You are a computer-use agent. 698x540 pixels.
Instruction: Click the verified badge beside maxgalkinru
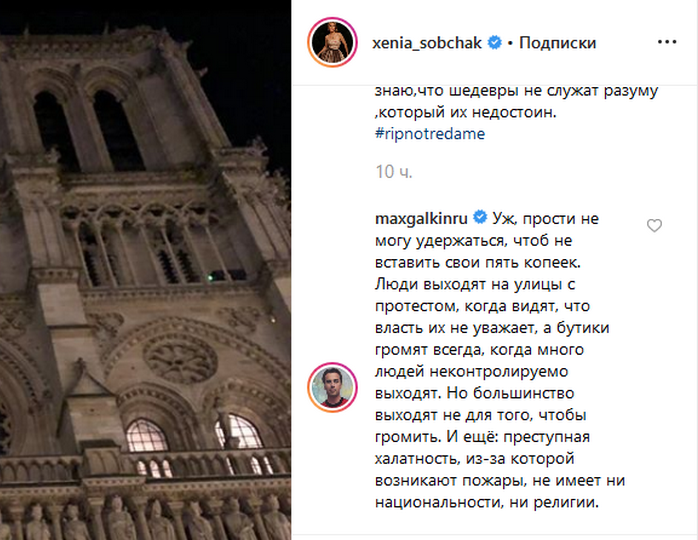480,217
